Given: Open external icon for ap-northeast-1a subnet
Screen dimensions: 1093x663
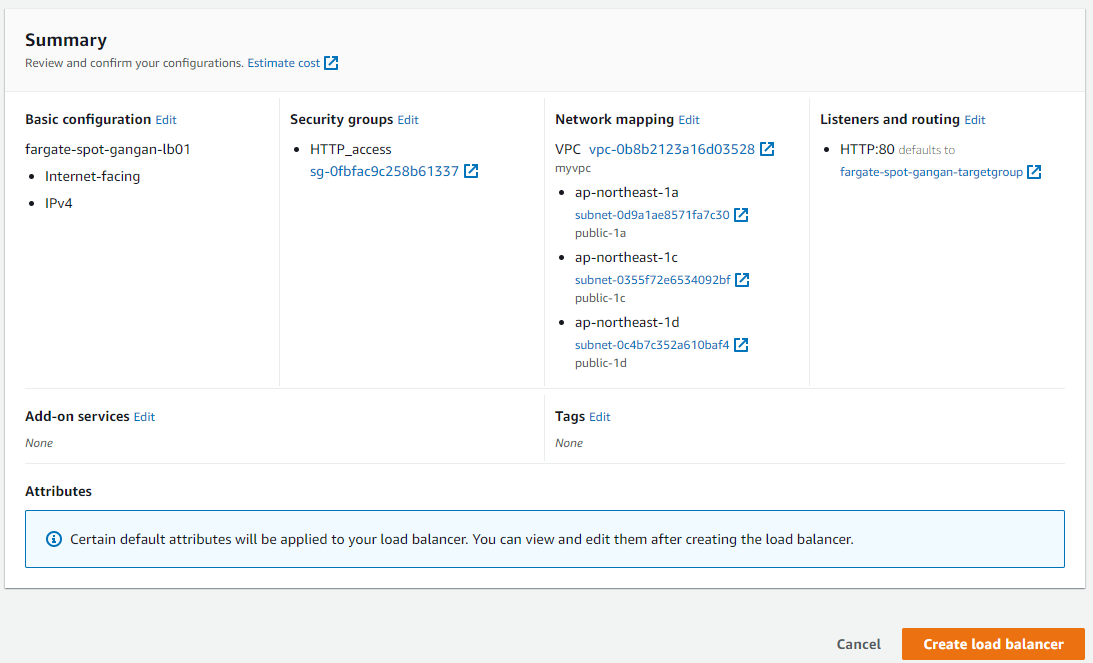Looking at the screenshot, I should [741, 215].
